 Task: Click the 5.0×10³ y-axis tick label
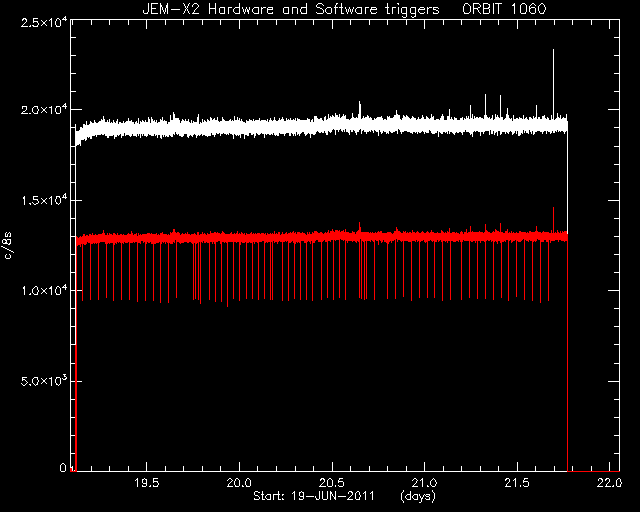click(x=44, y=381)
